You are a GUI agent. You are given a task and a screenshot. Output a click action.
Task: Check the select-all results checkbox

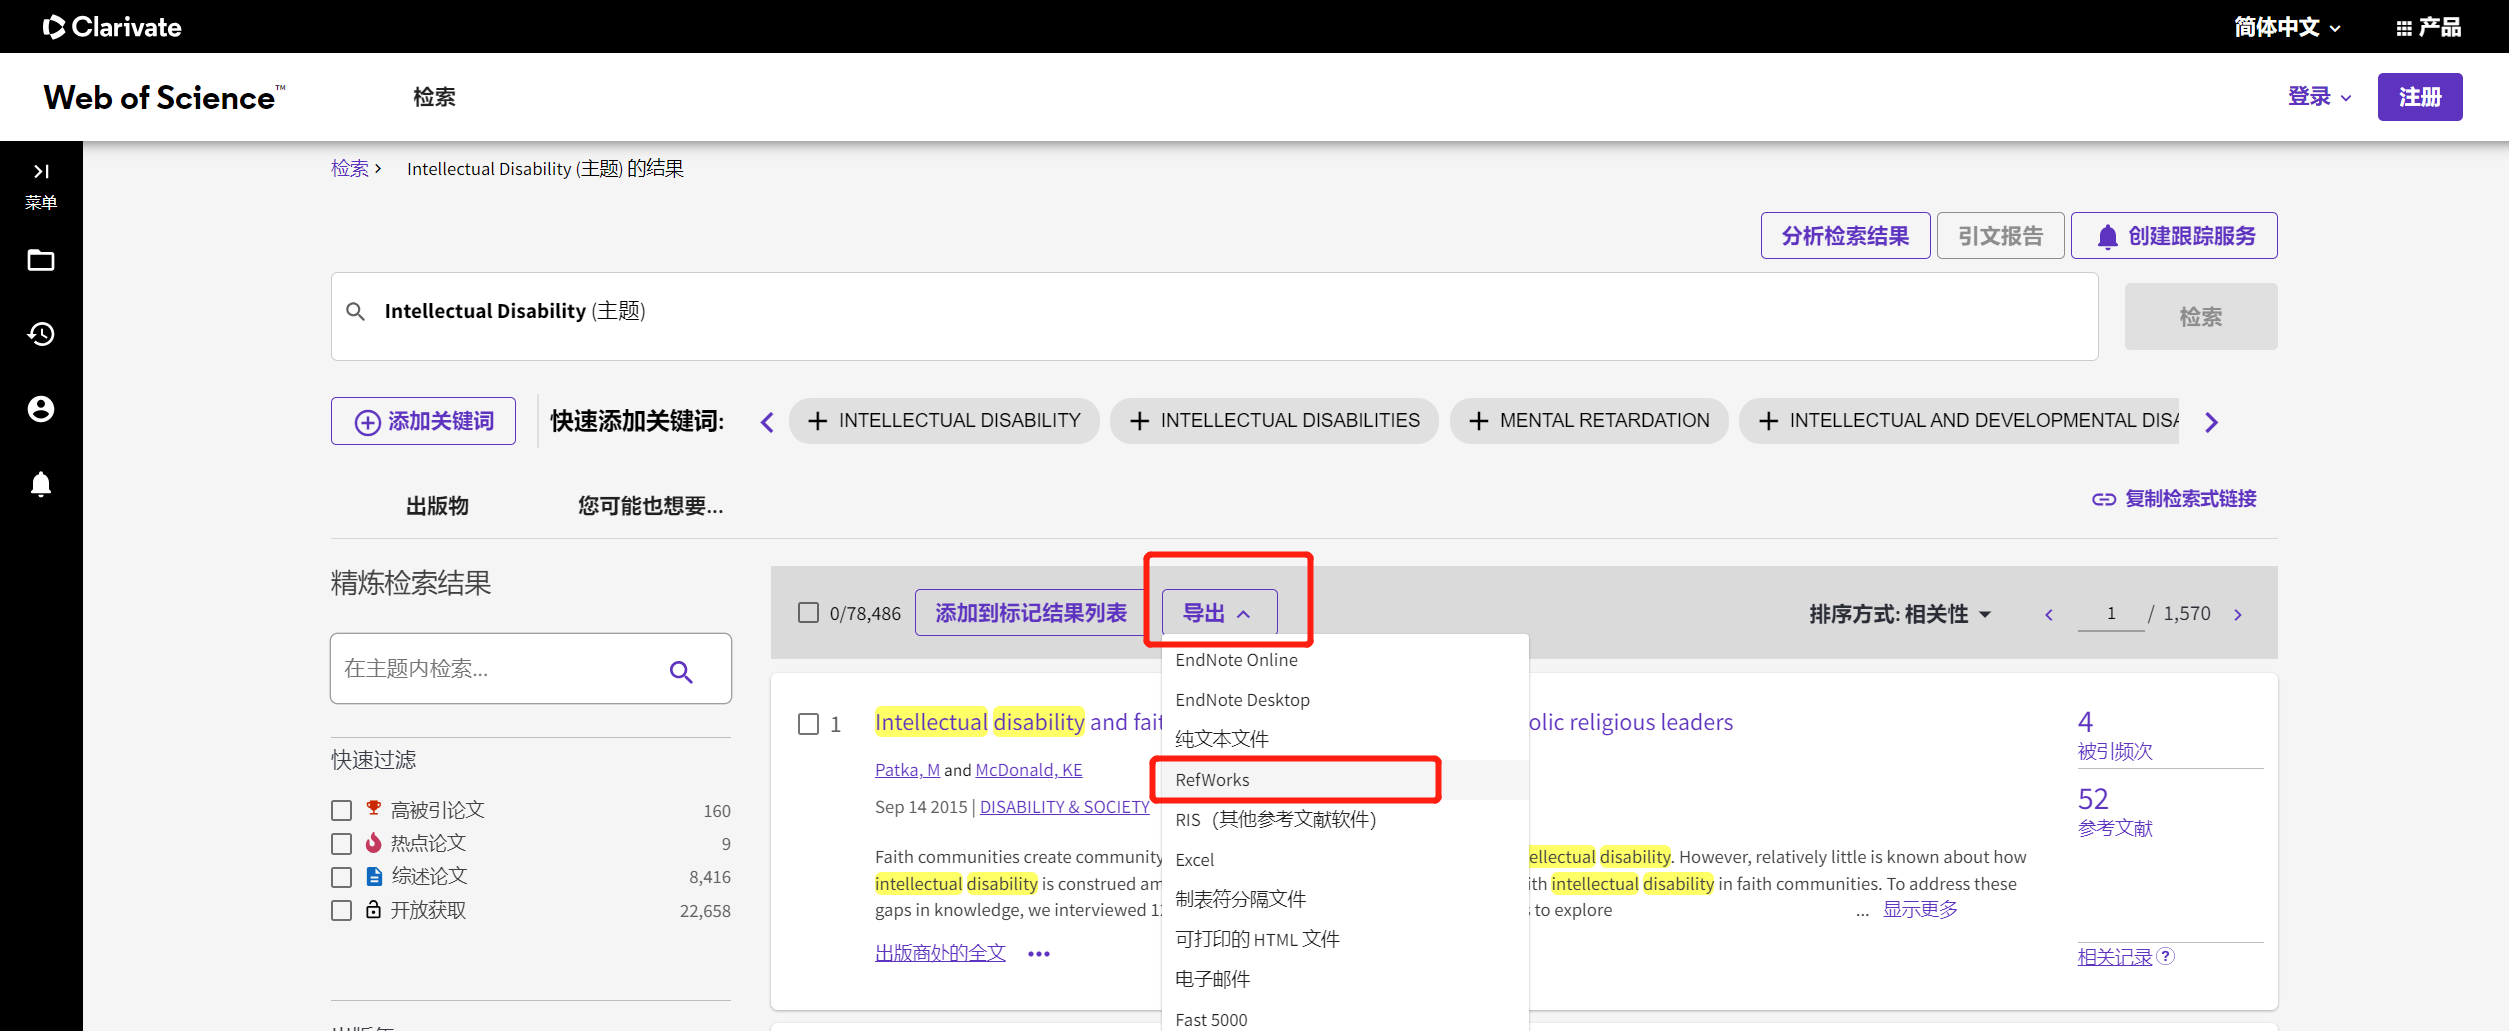click(x=808, y=612)
